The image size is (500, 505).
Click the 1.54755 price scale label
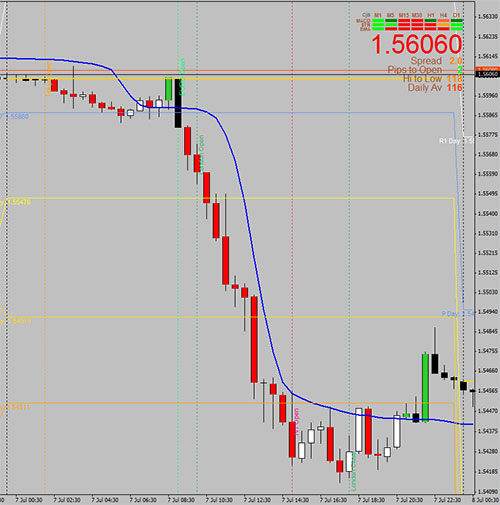[487, 351]
